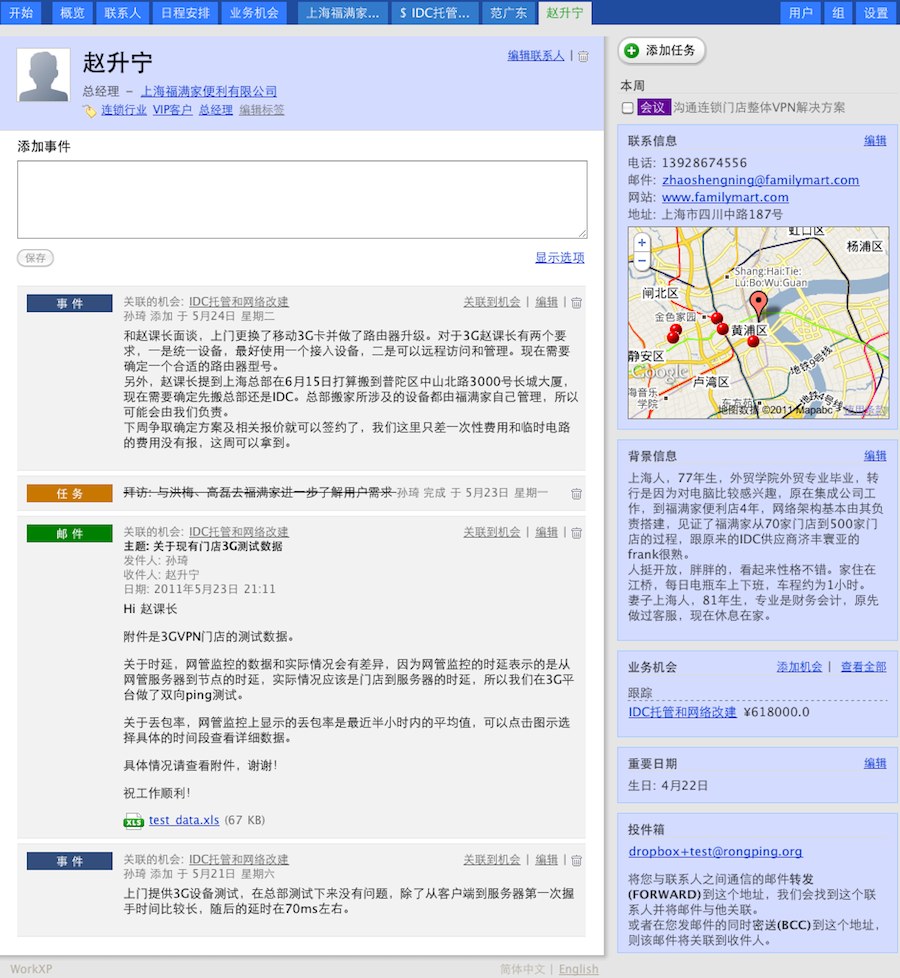Expand options with 显示选项 link

pyautogui.click(x=559, y=258)
